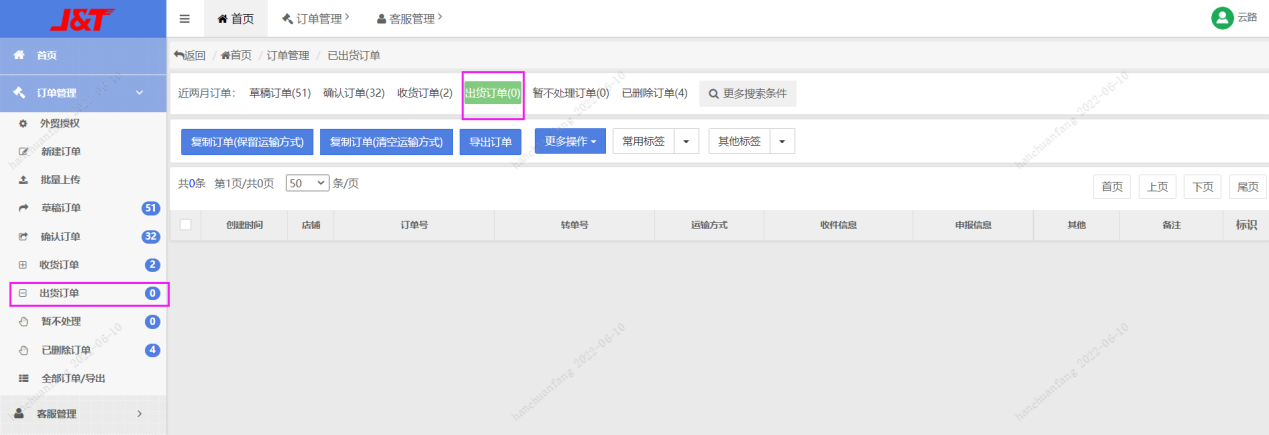Click the 订单管理 breadcrumb link
Image resolution: width=1269 pixels, height=435 pixels.
tap(288, 56)
